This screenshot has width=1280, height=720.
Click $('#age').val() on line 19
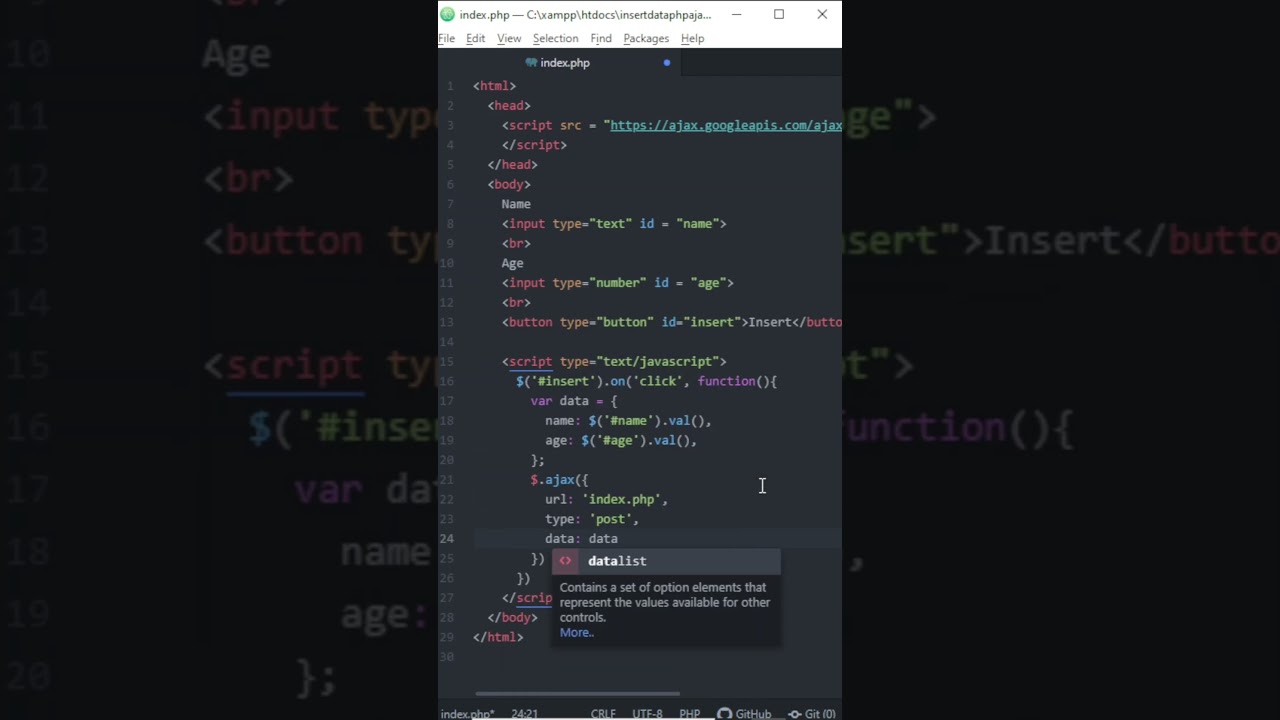(635, 440)
